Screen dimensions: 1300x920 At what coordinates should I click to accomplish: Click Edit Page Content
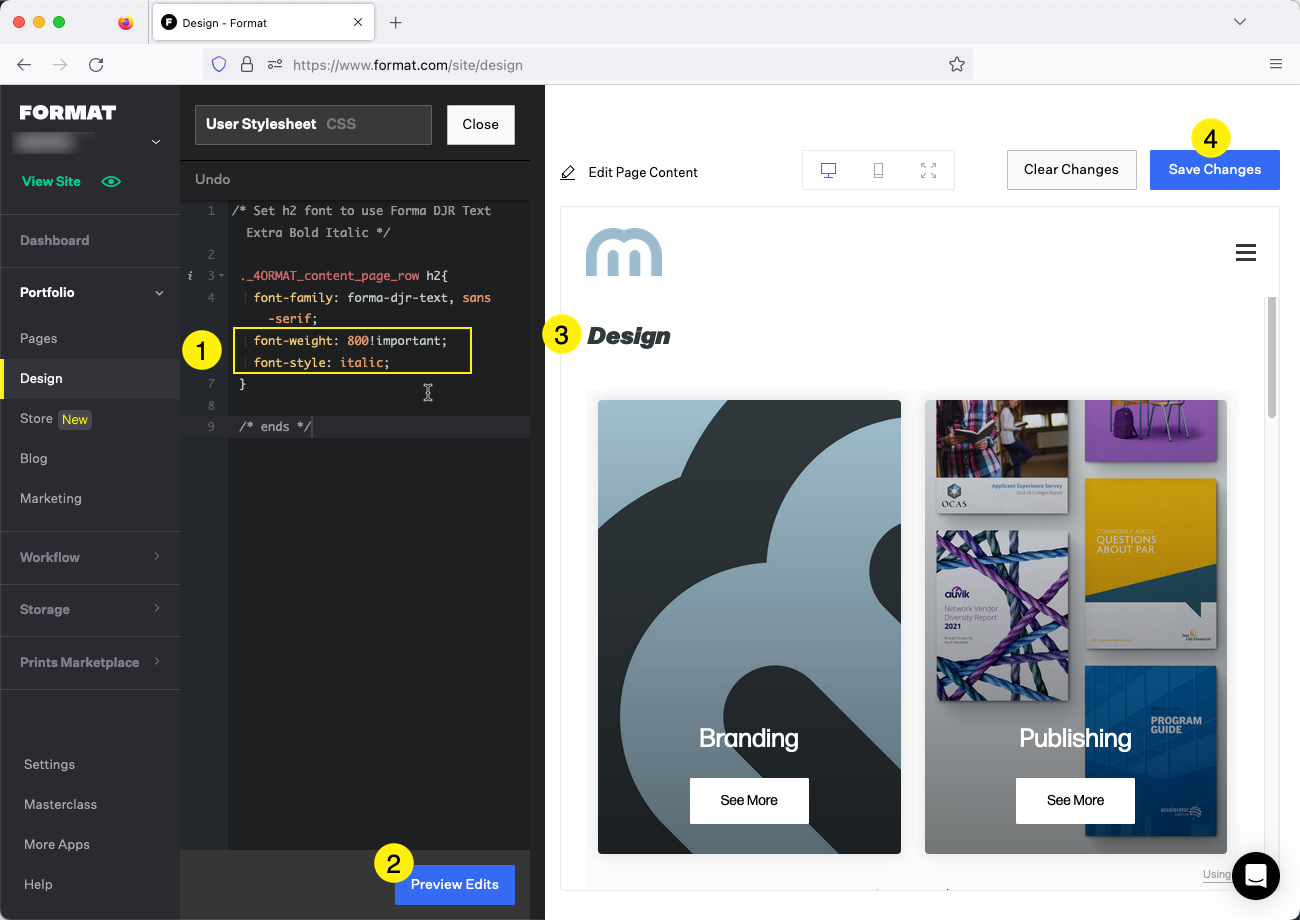[643, 172]
